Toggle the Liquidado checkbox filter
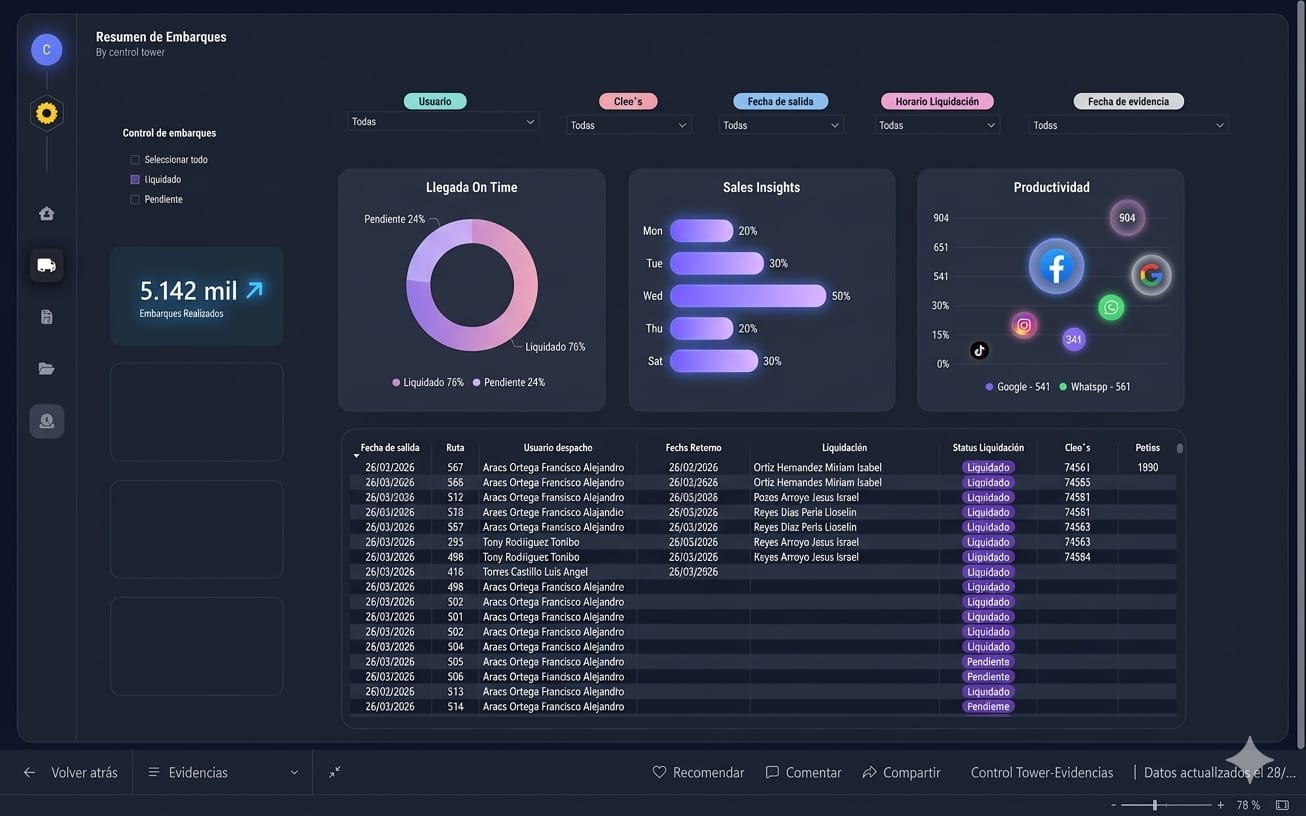The height and width of the screenshot is (816, 1306). [135, 180]
